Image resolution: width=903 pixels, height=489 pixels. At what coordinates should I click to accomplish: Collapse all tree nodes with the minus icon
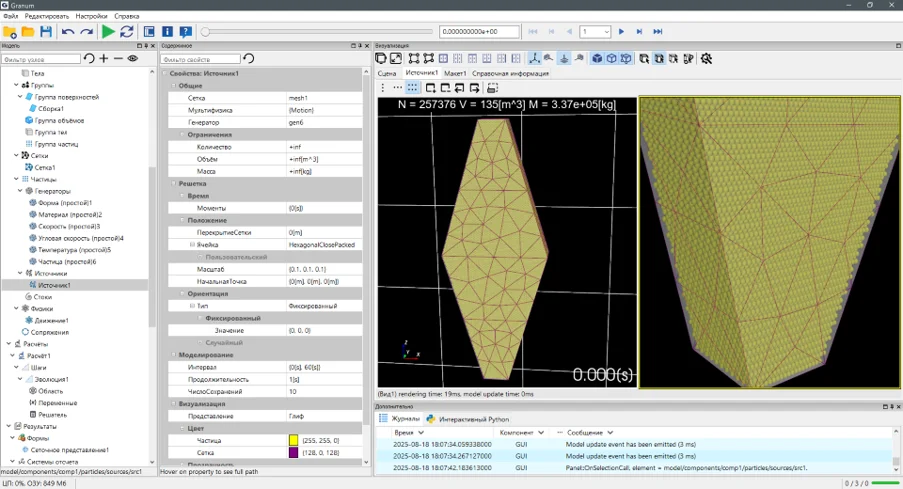pos(118,58)
